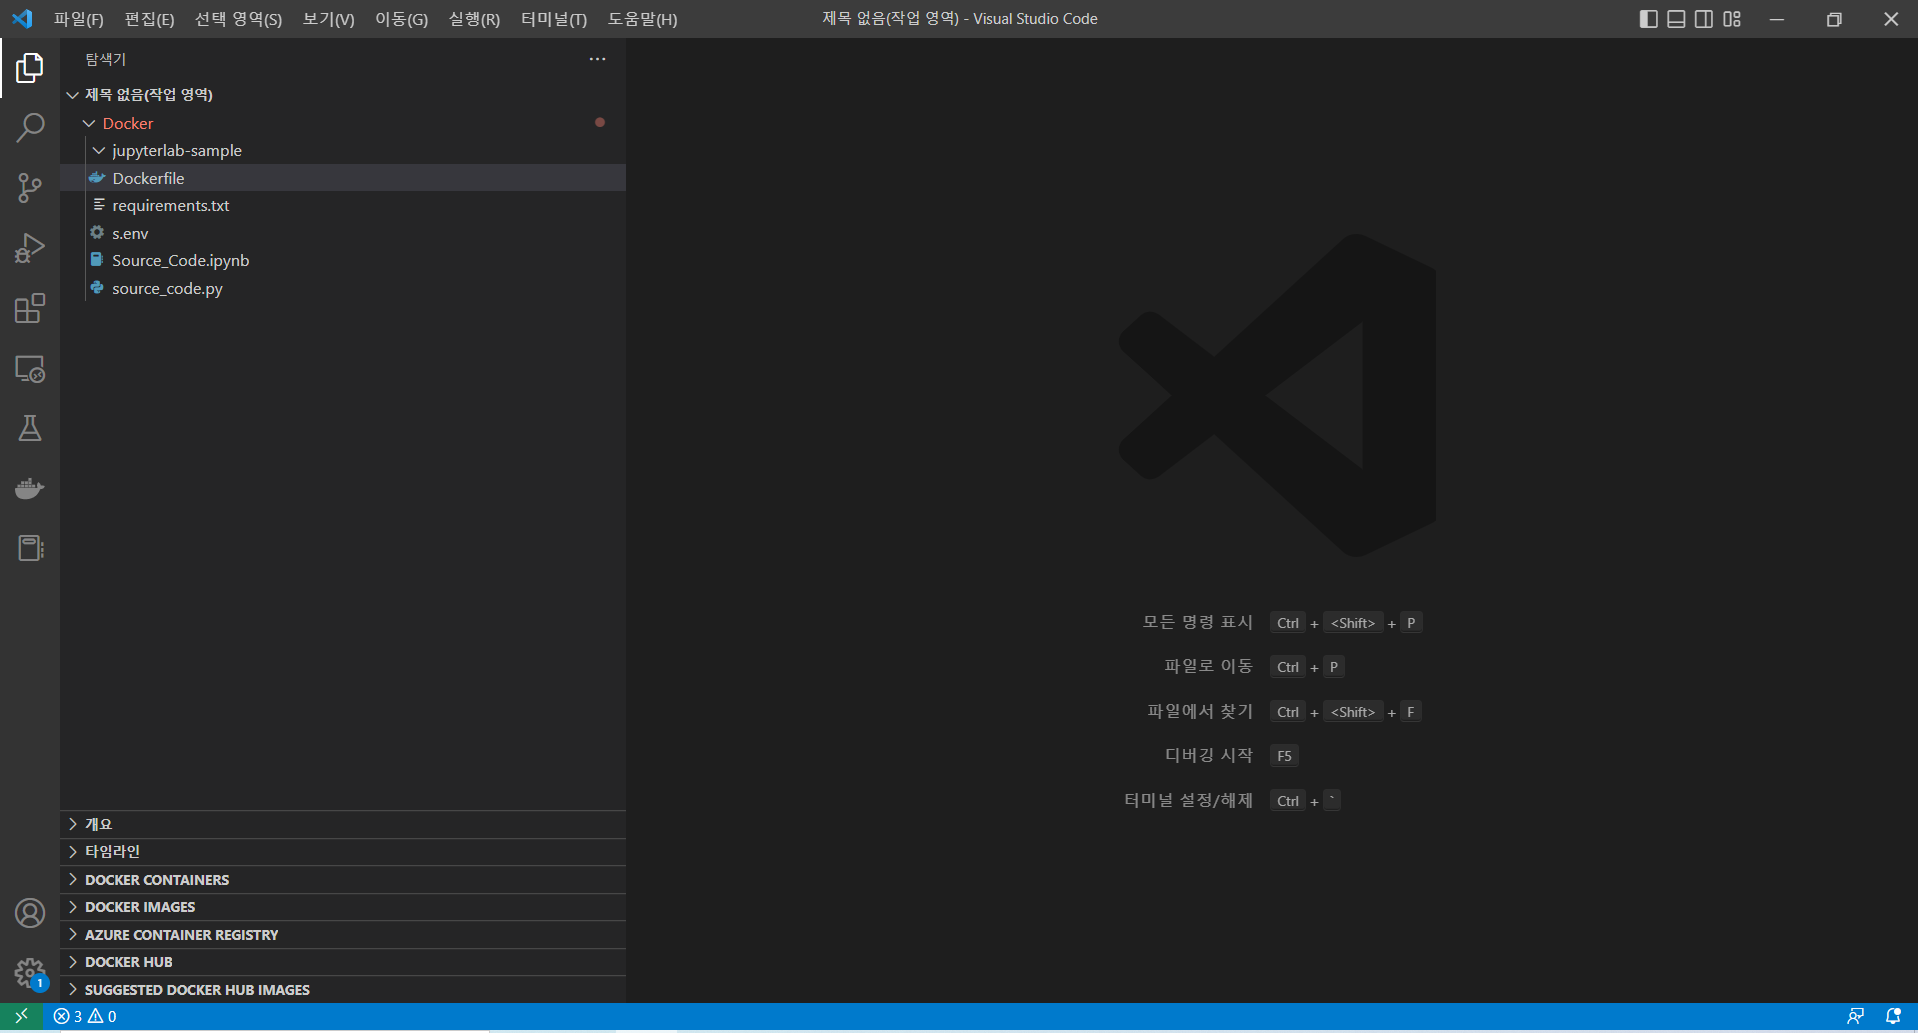Click the errors and warnings status indicator
This screenshot has height=1033, width=1918.
83,1015
